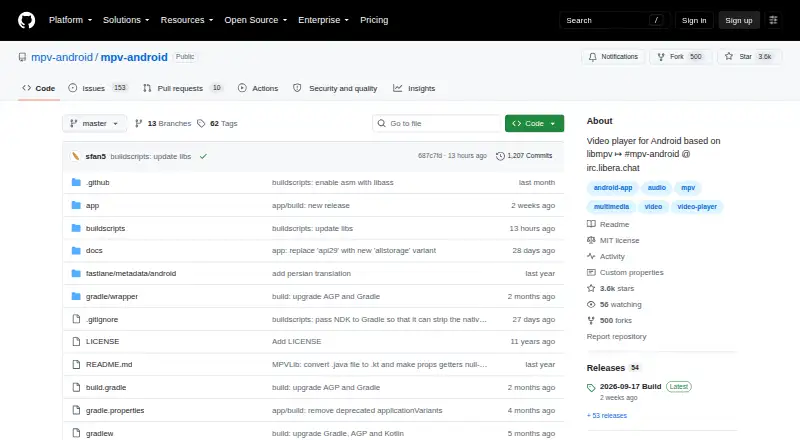Click the Notifications bell icon

click(592, 57)
